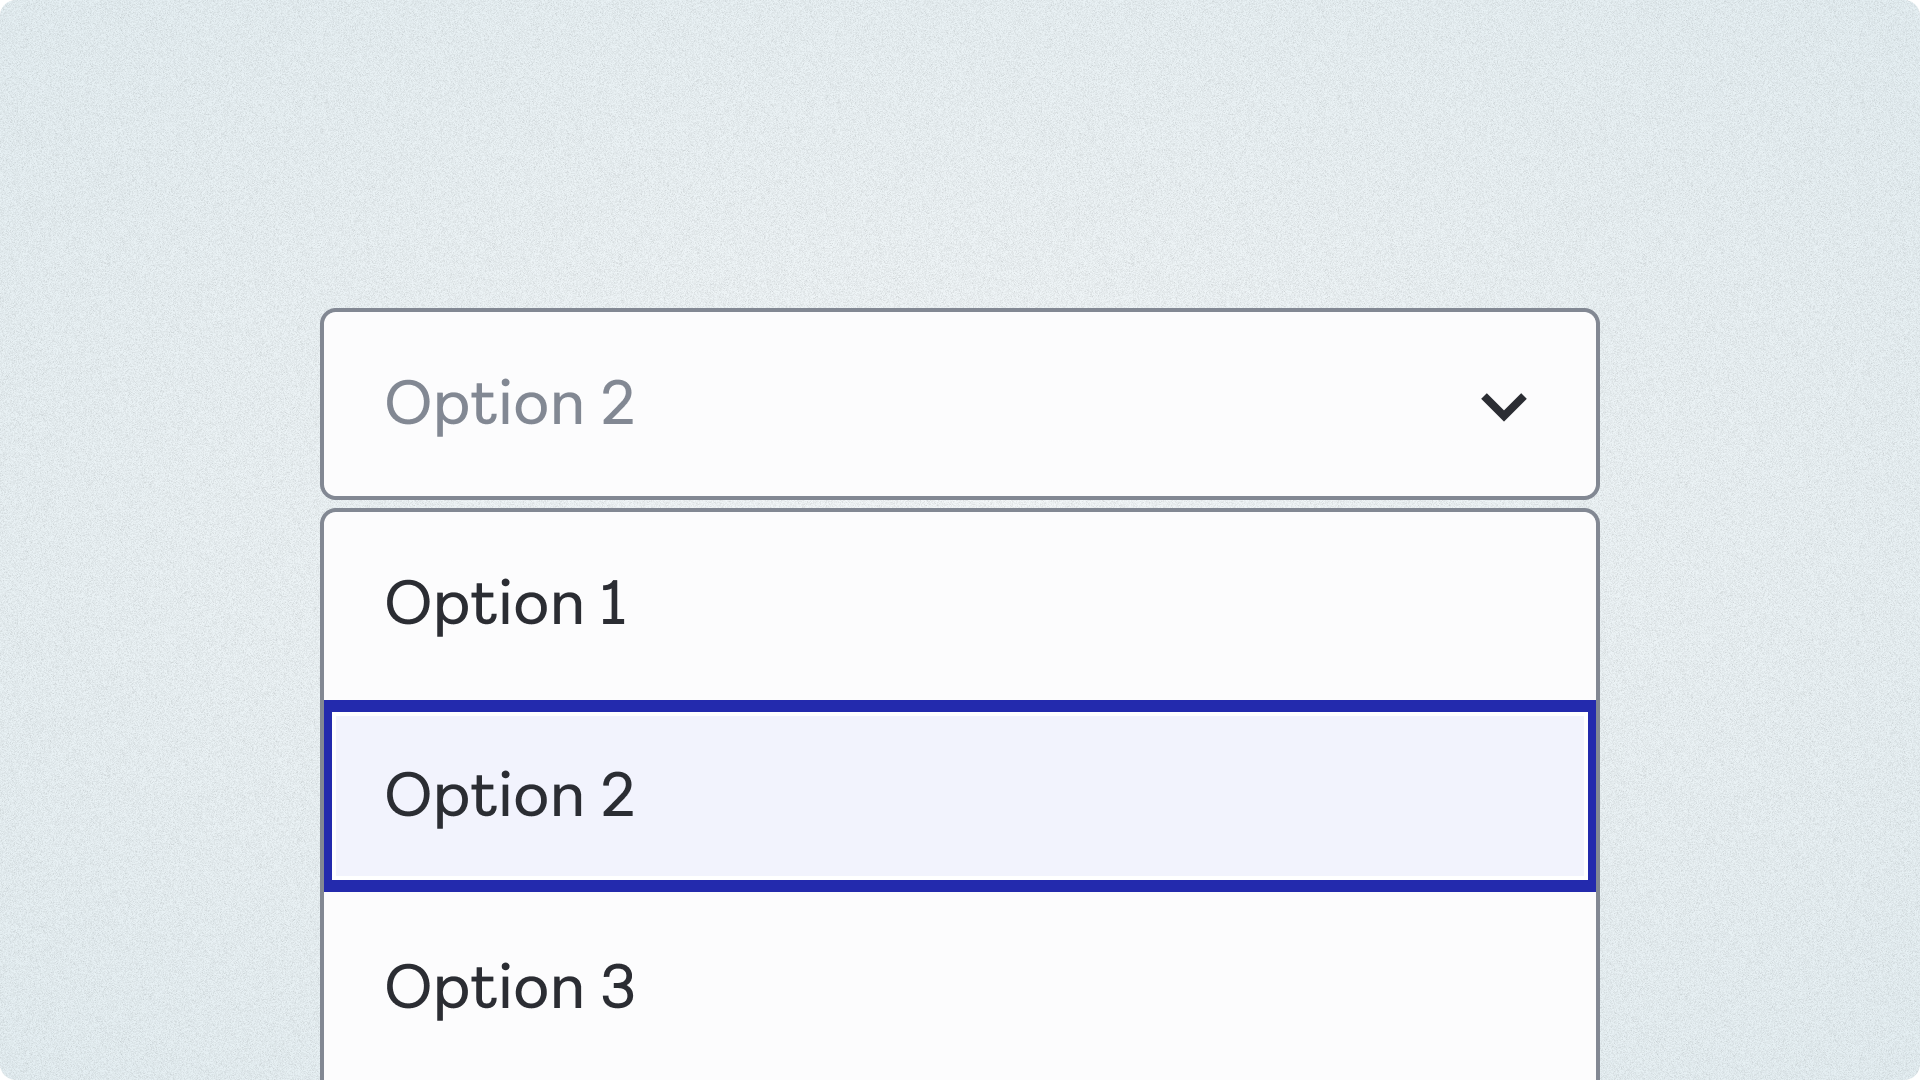Click the Option 1 text label
Viewport: 1920px width, 1080px height.
[506, 604]
